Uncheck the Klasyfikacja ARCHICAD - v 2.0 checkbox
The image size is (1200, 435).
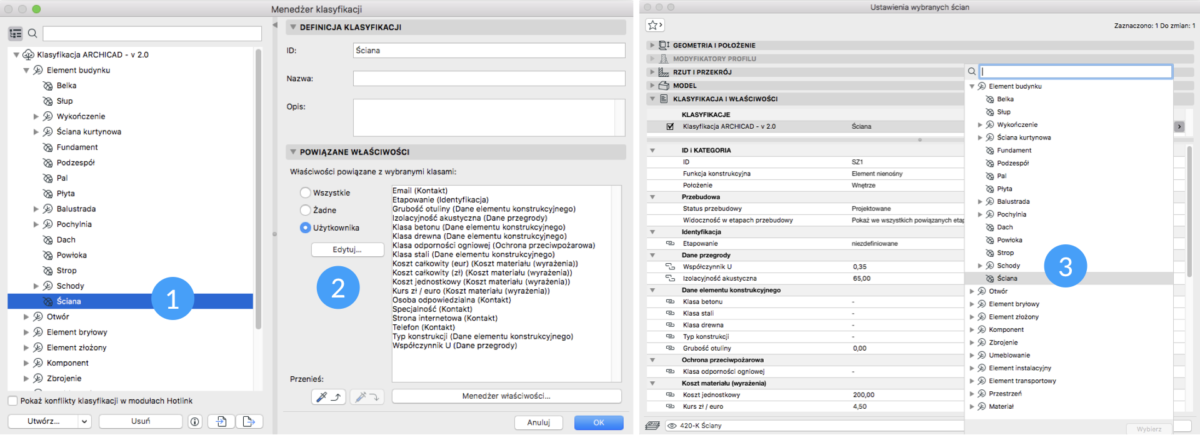(x=668, y=127)
